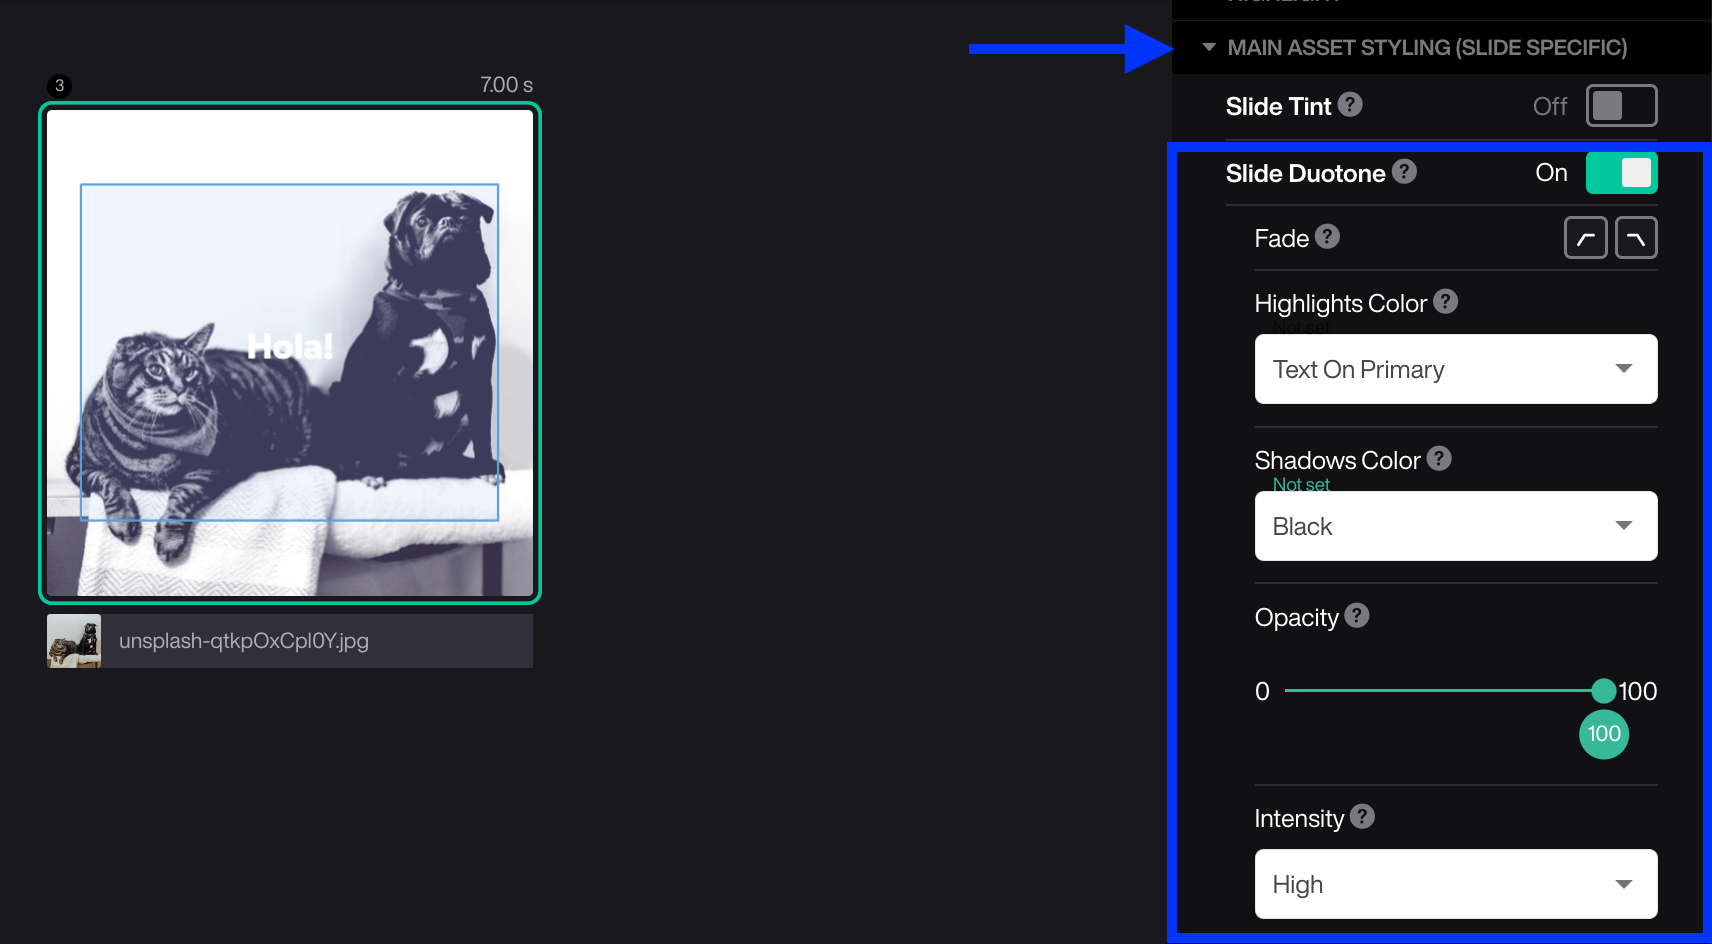Click the Slide Tint help icon
The height and width of the screenshot is (944, 1712).
tap(1350, 105)
